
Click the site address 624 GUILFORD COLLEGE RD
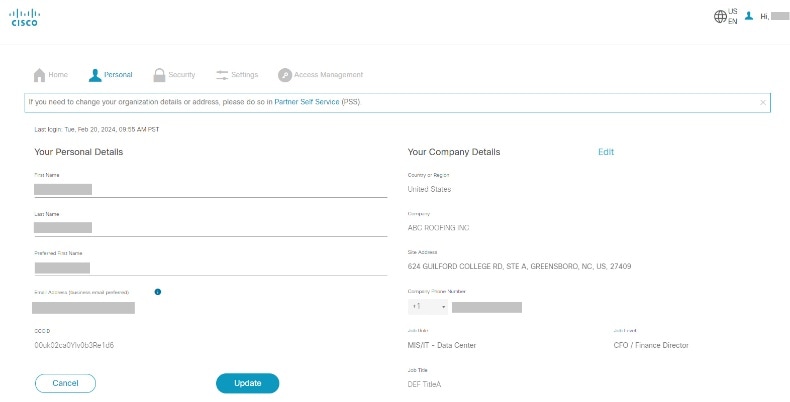[519, 266]
